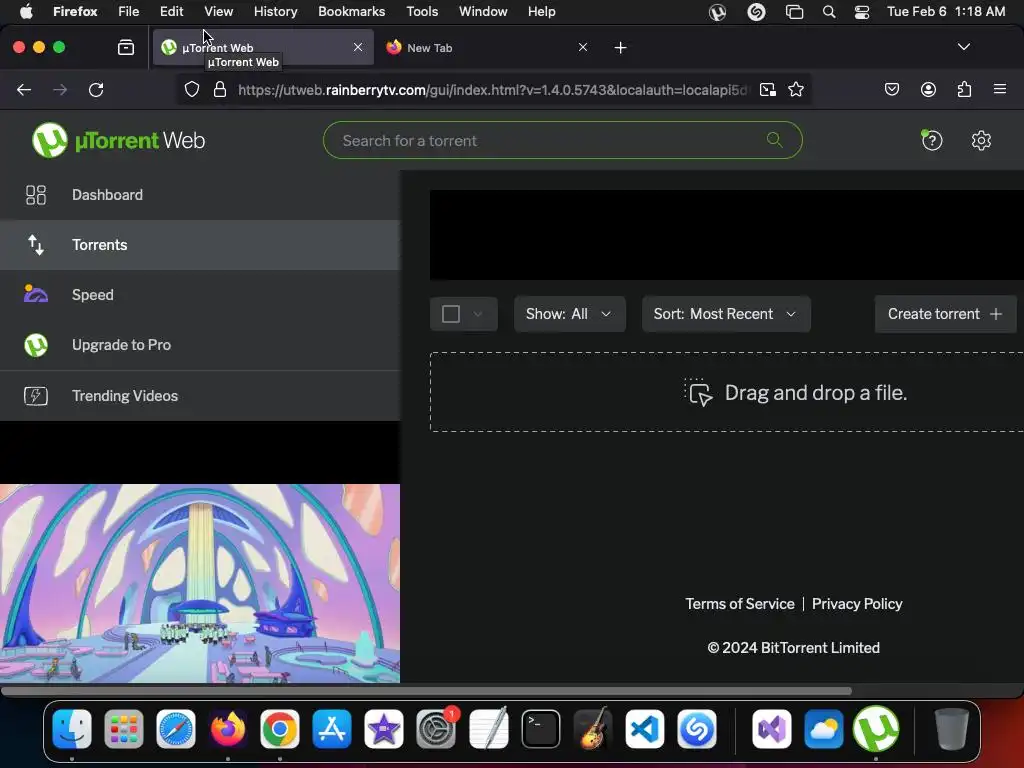The width and height of the screenshot is (1024, 768).
Task: Open Trash in the Dock
Action: tap(951, 729)
